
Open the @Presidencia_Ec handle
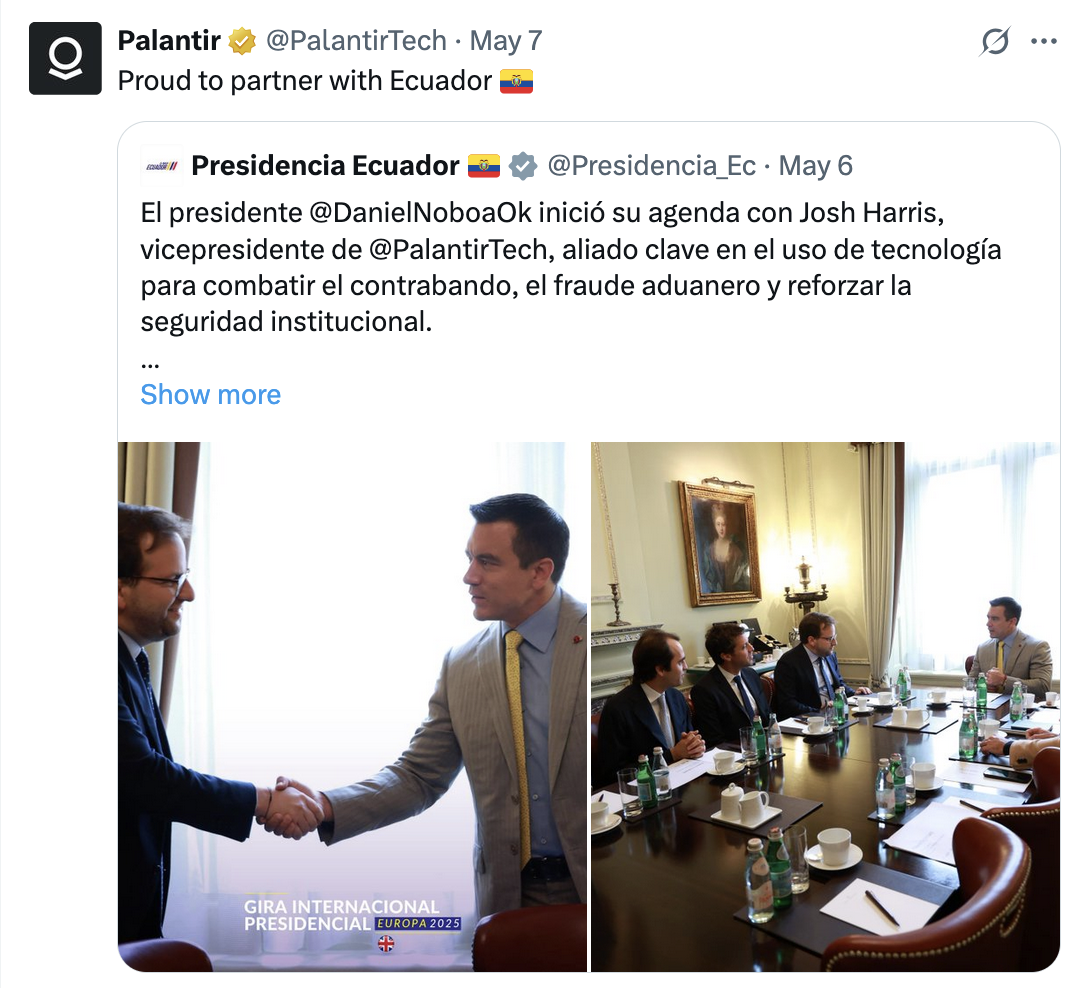pyautogui.click(x=651, y=166)
